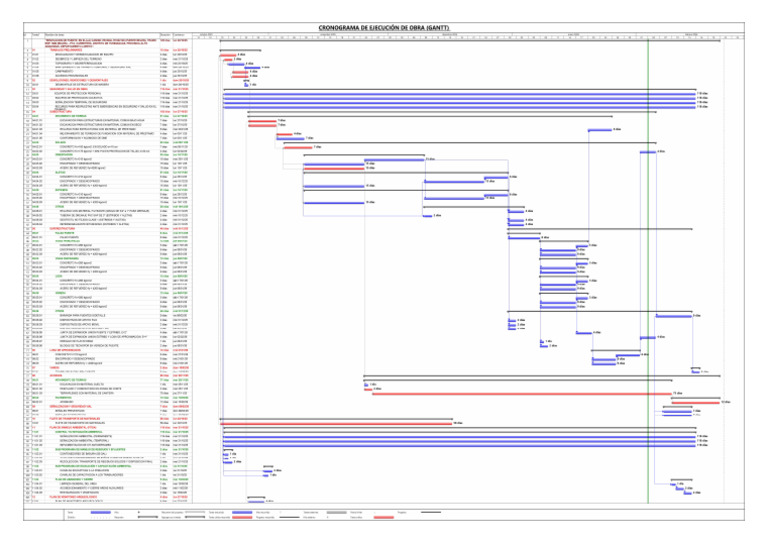
Task: Select 'ACONDICIONAMIENTO Y CIERRE AREAS AUXILIARES' row
Action: (x=108, y=488)
